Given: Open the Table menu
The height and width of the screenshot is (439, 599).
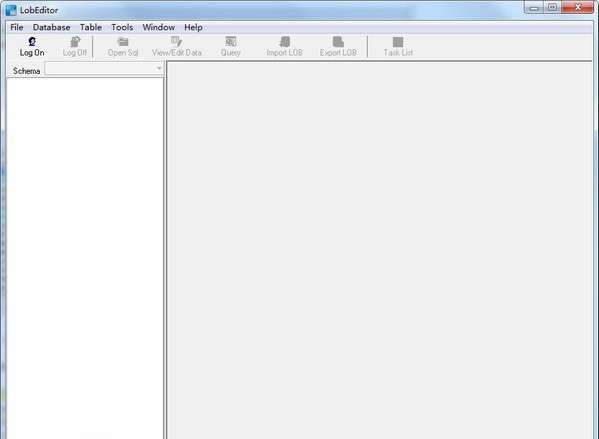Looking at the screenshot, I should [x=91, y=27].
